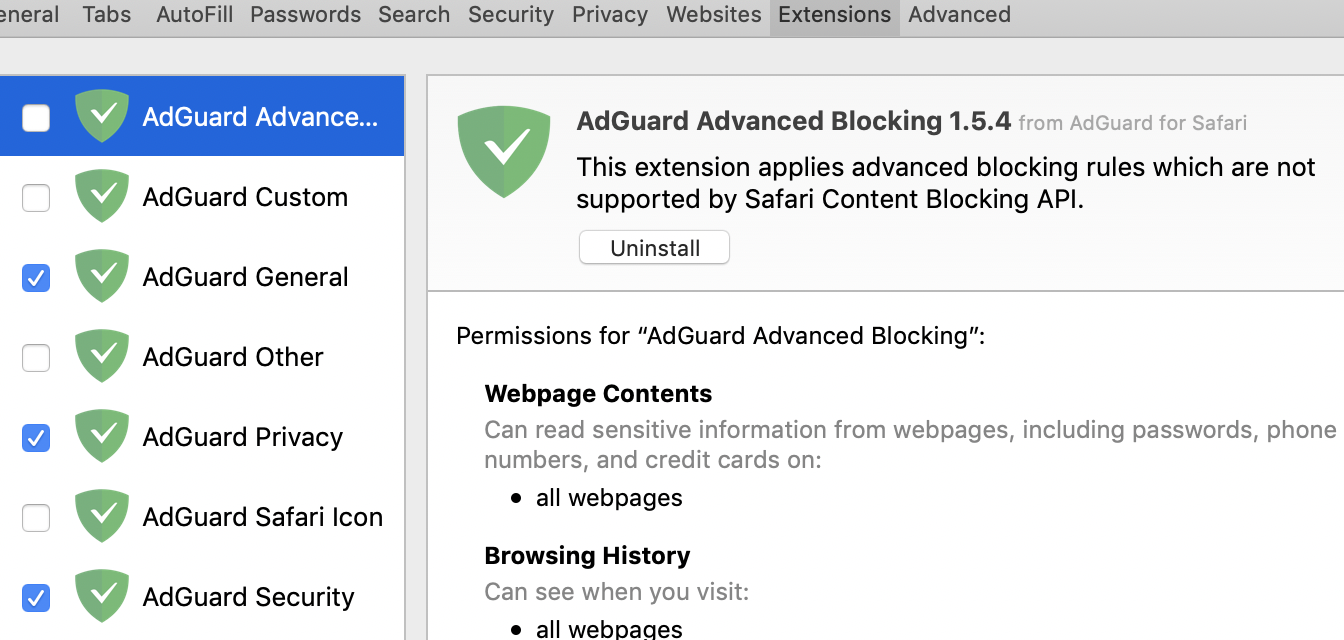Click the AdGuard Security shield icon

coord(102,596)
